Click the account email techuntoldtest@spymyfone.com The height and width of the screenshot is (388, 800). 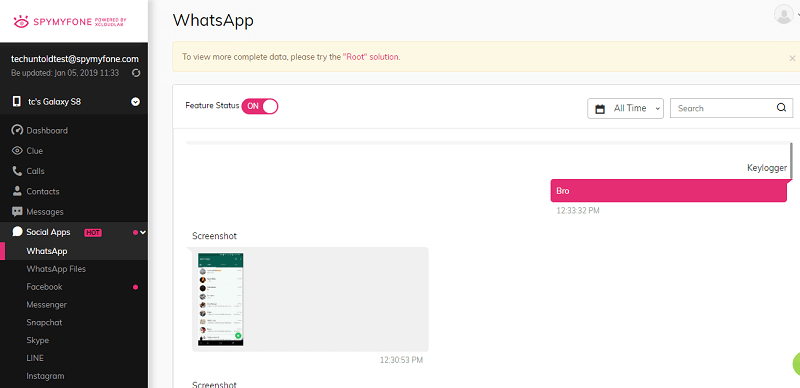[x=75, y=59]
